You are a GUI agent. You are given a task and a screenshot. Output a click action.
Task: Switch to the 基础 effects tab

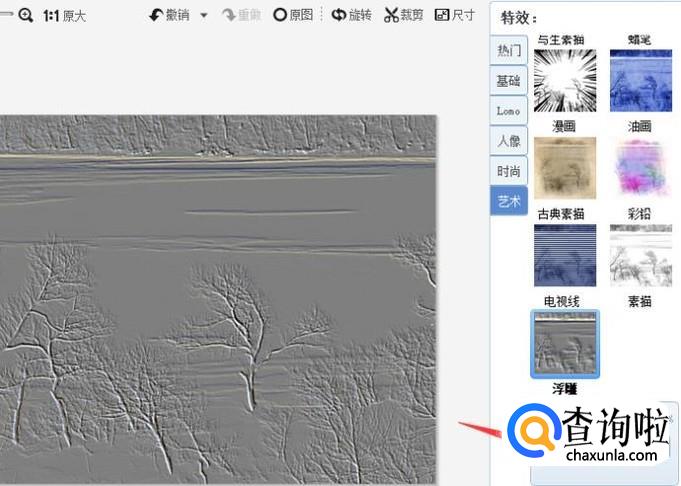(x=509, y=81)
